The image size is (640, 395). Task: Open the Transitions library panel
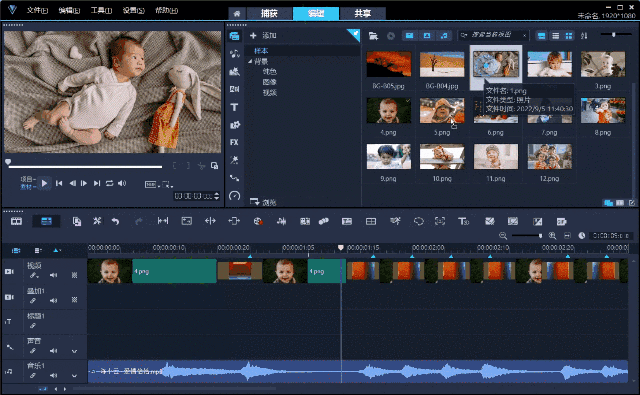234,89
